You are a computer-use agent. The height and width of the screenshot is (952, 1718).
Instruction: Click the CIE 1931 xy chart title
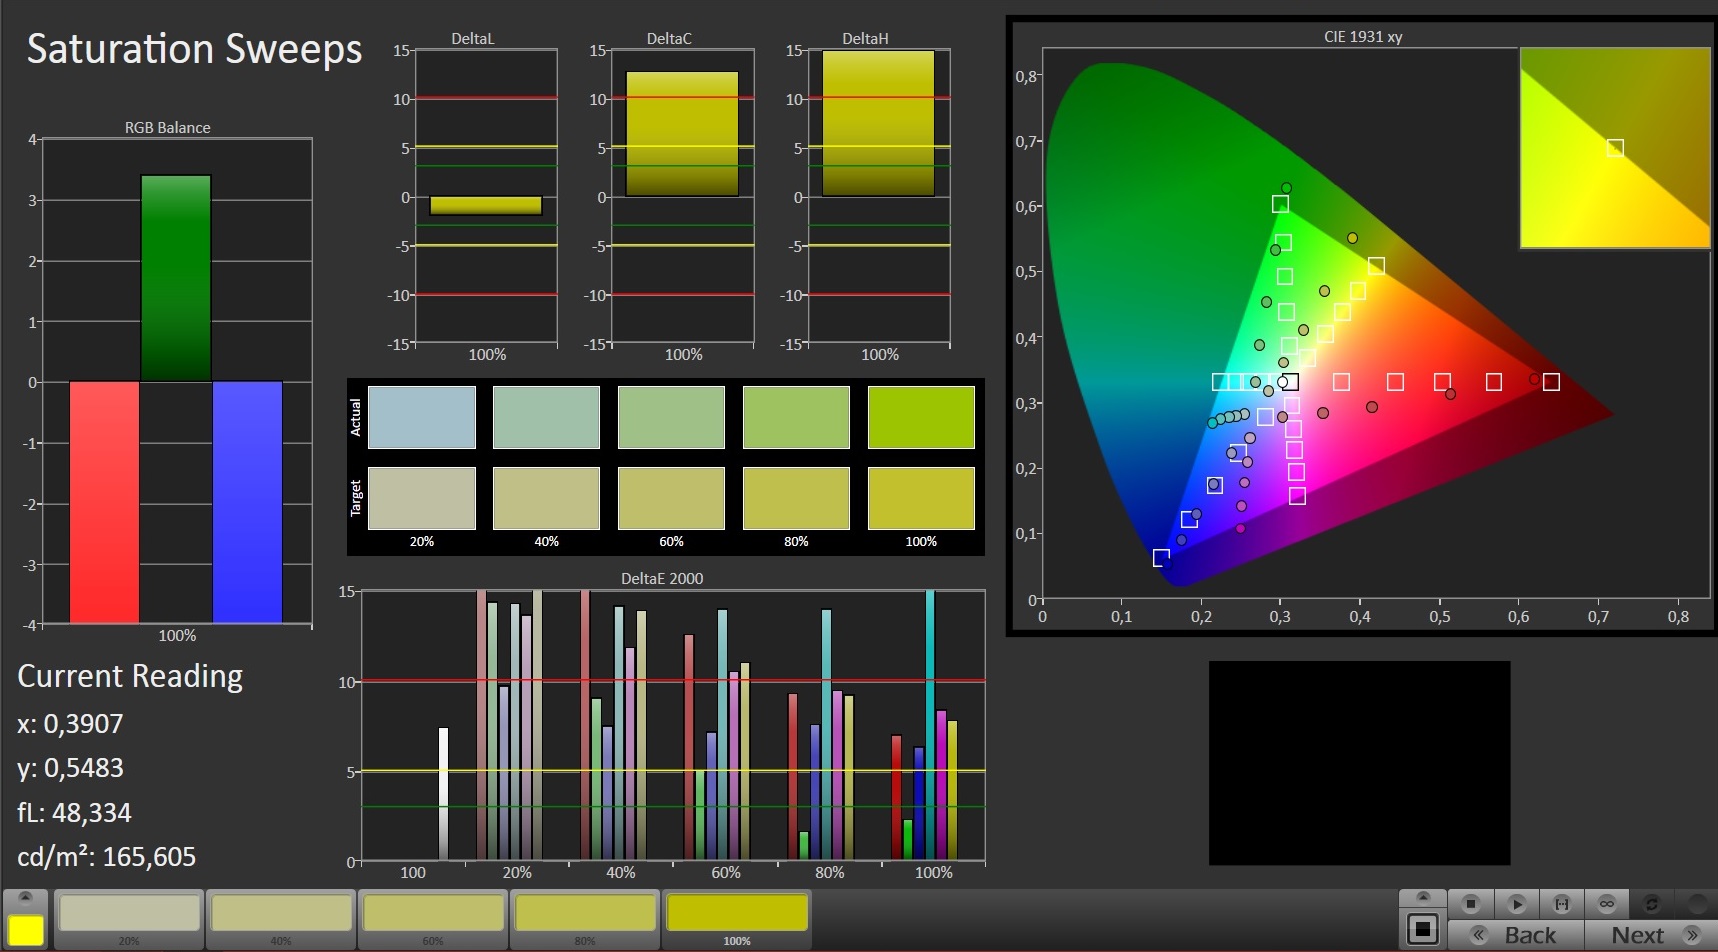[x=1363, y=36]
